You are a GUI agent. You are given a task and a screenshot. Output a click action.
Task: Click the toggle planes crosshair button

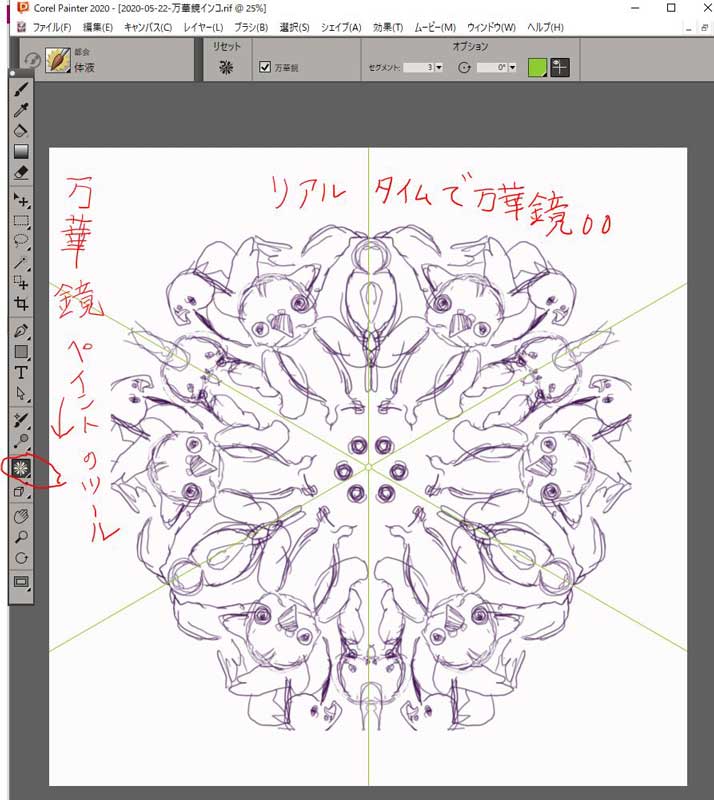(560, 67)
